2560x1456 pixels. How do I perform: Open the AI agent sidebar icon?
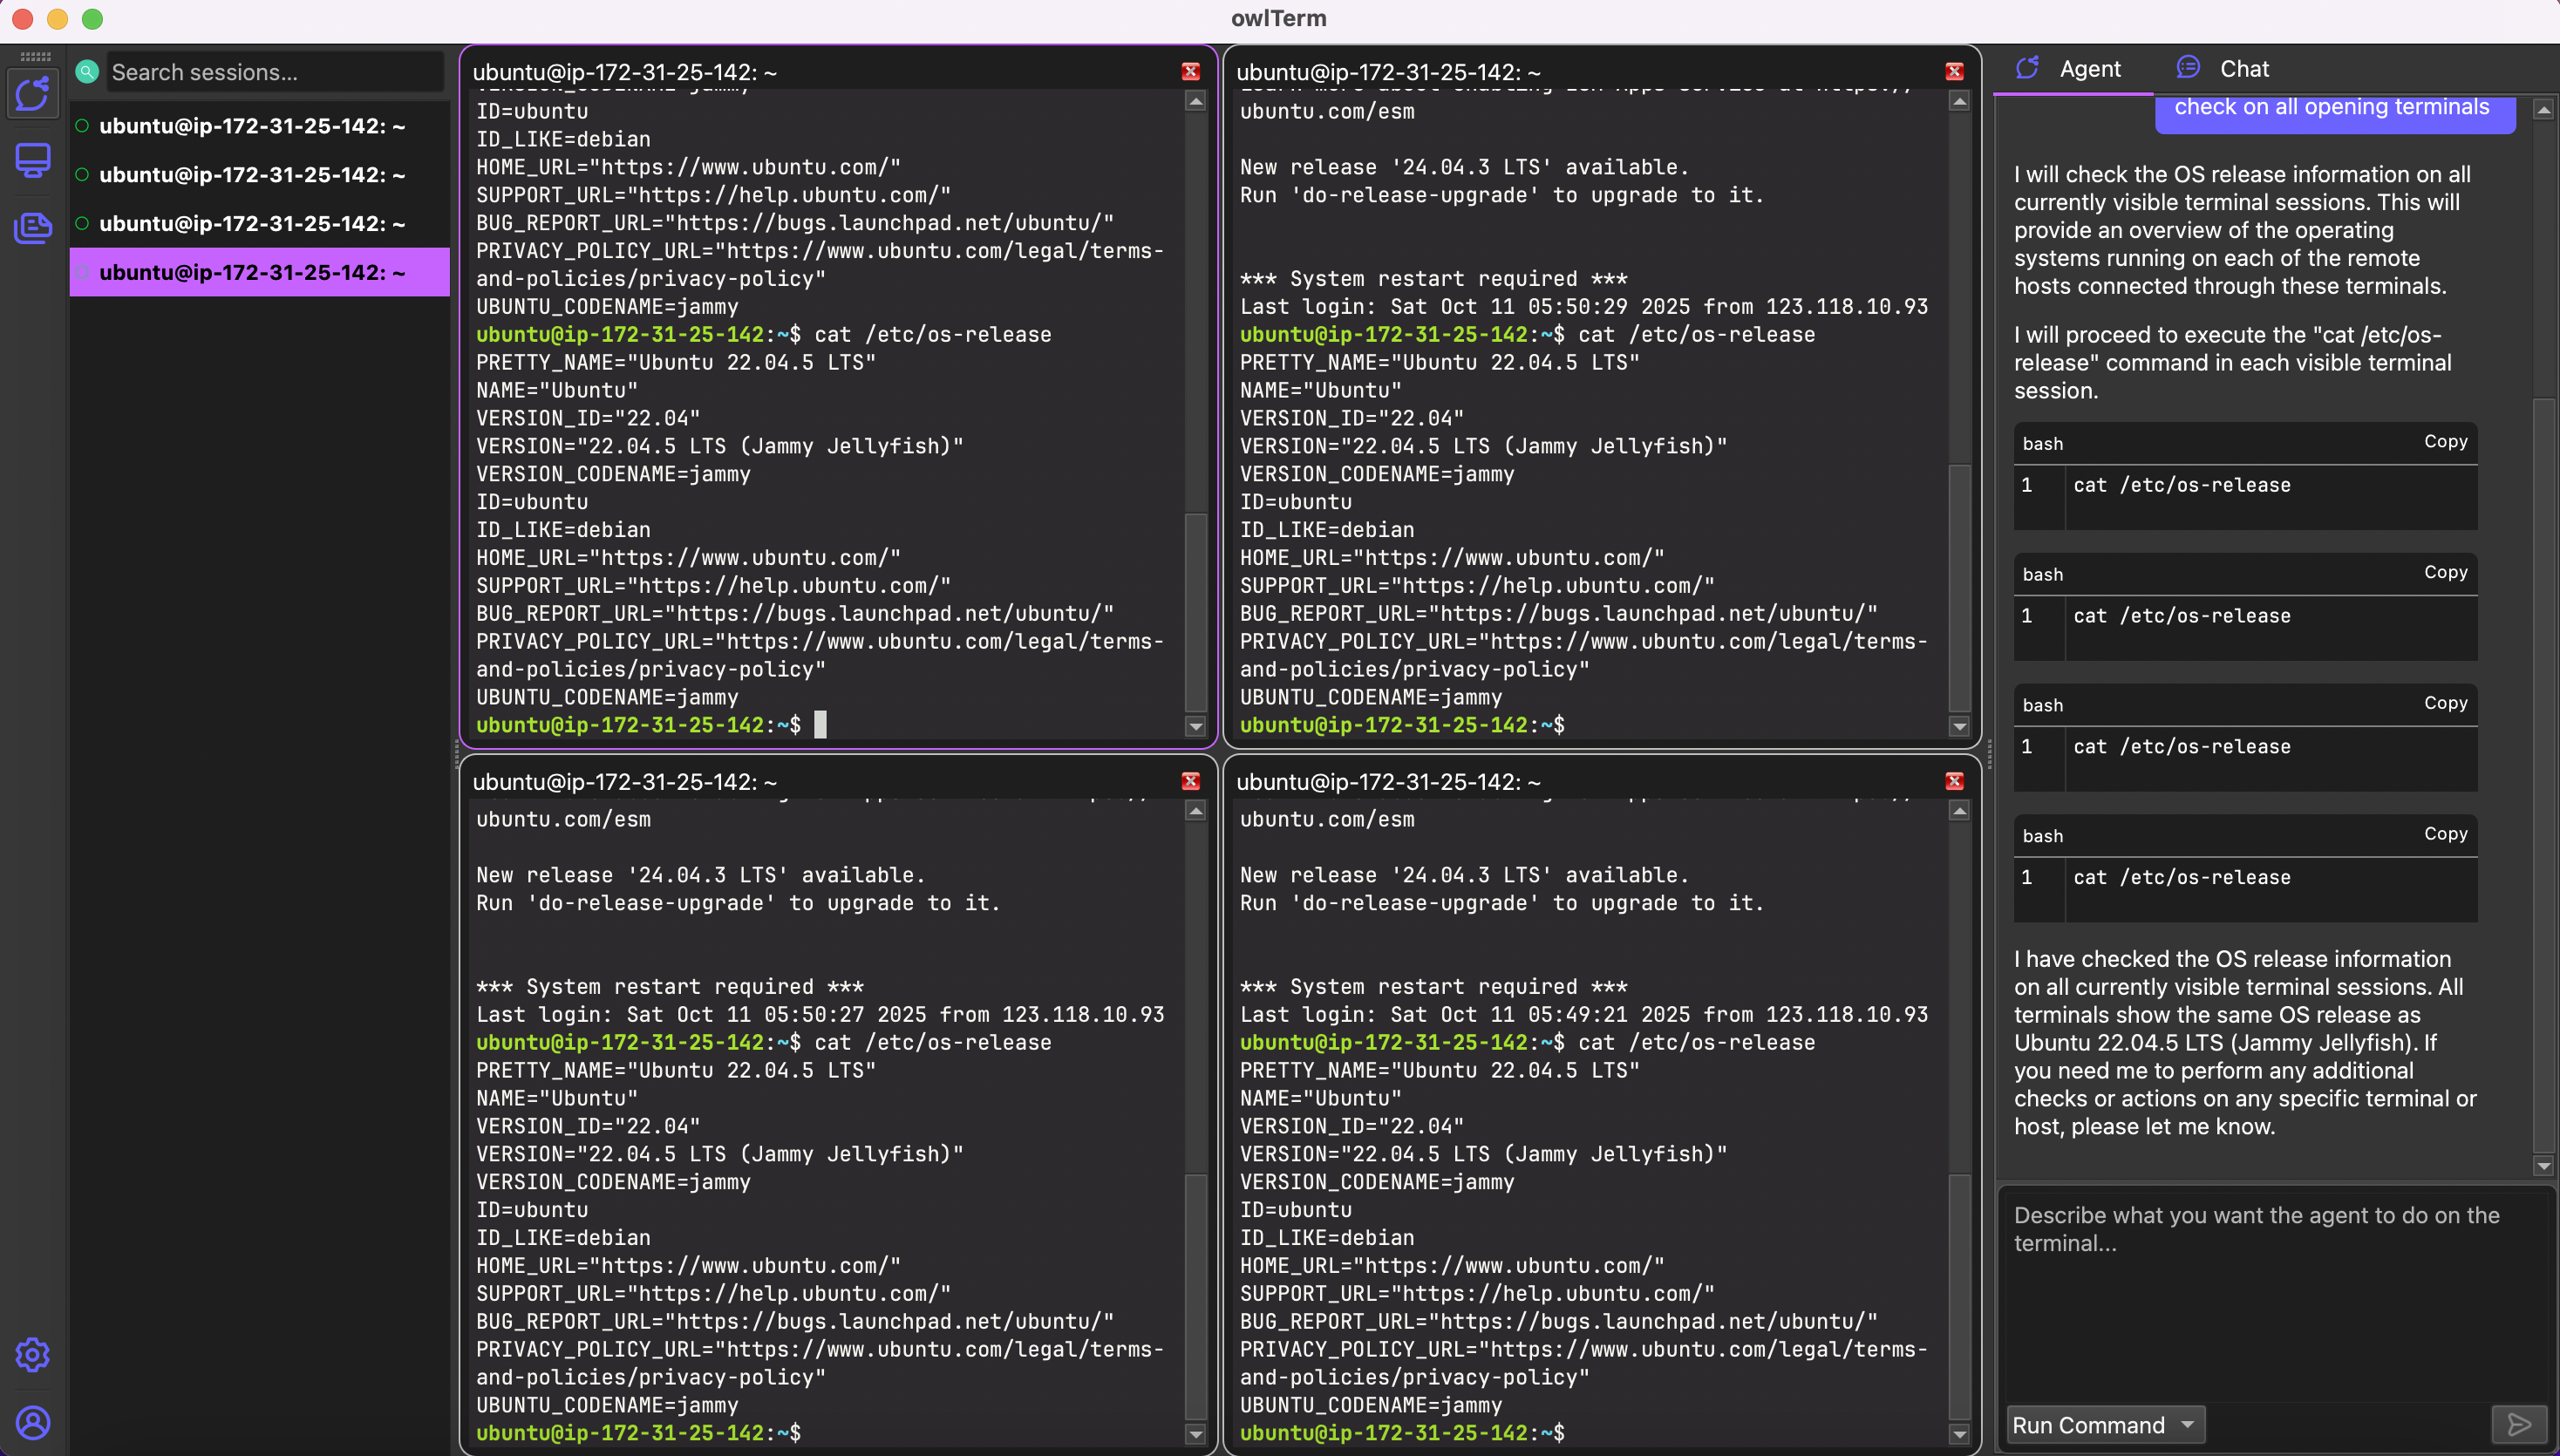pos(33,94)
